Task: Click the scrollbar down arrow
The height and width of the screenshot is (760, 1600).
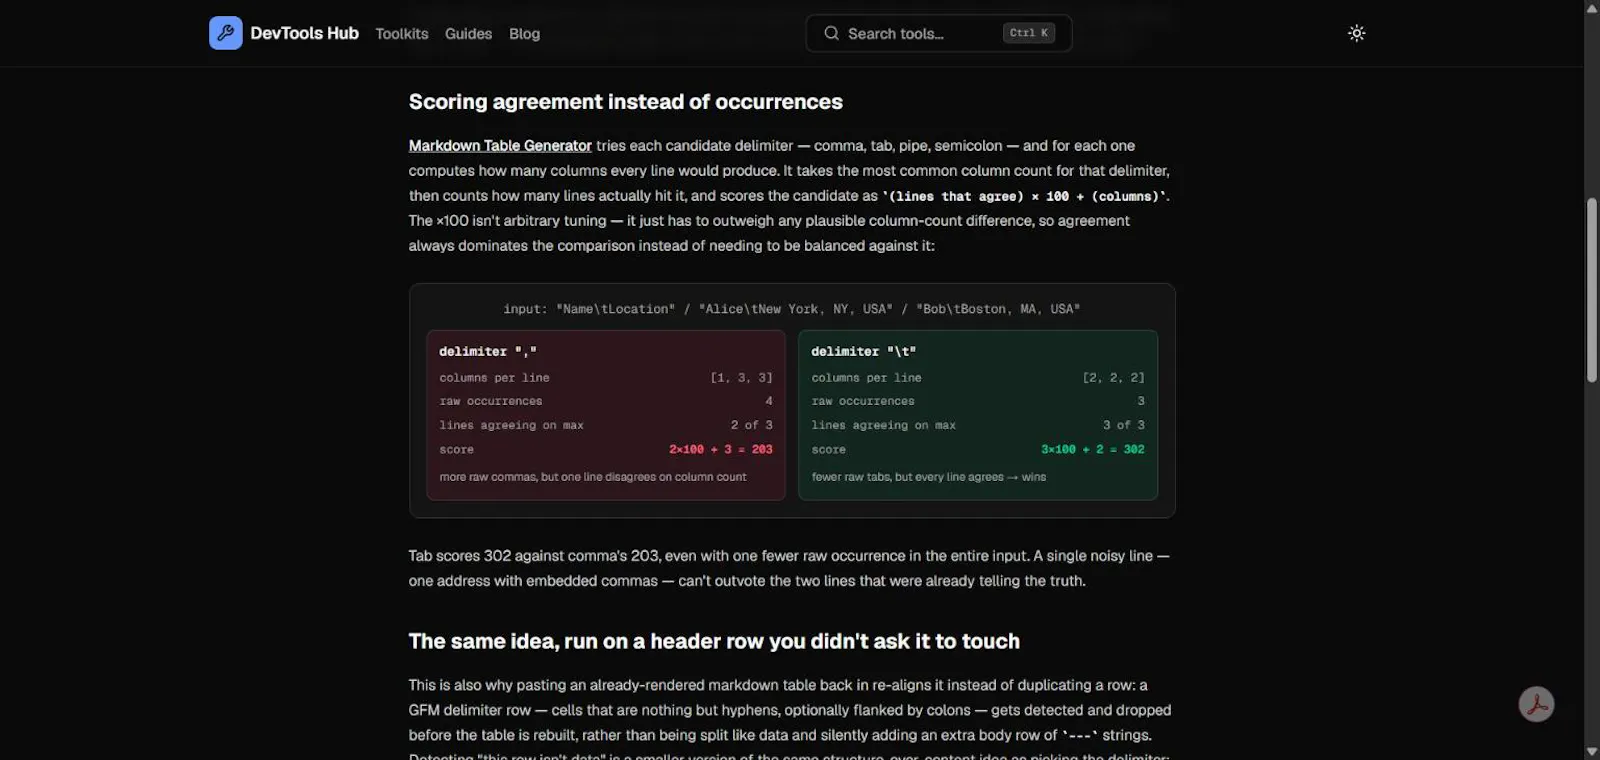Action: (x=1592, y=752)
